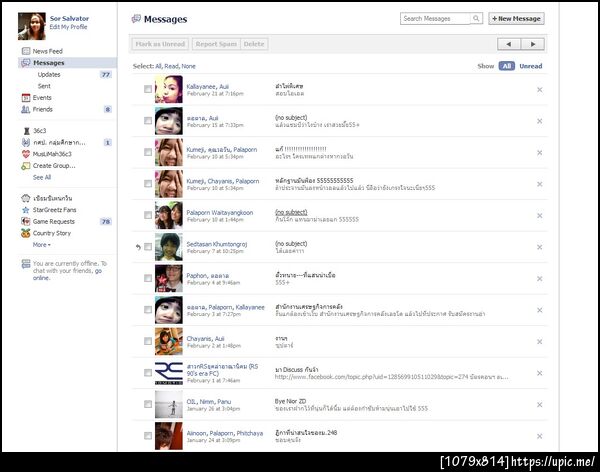Tick the checkbox for Kallayanee, Aui message
This screenshot has height=472, width=600.
[148, 89]
